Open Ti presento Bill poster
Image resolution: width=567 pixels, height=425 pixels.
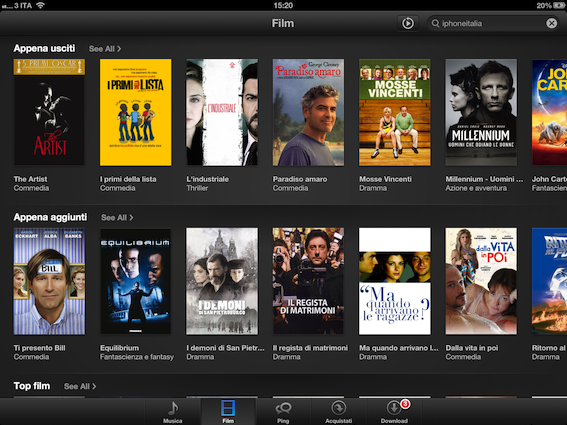click(49, 281)
